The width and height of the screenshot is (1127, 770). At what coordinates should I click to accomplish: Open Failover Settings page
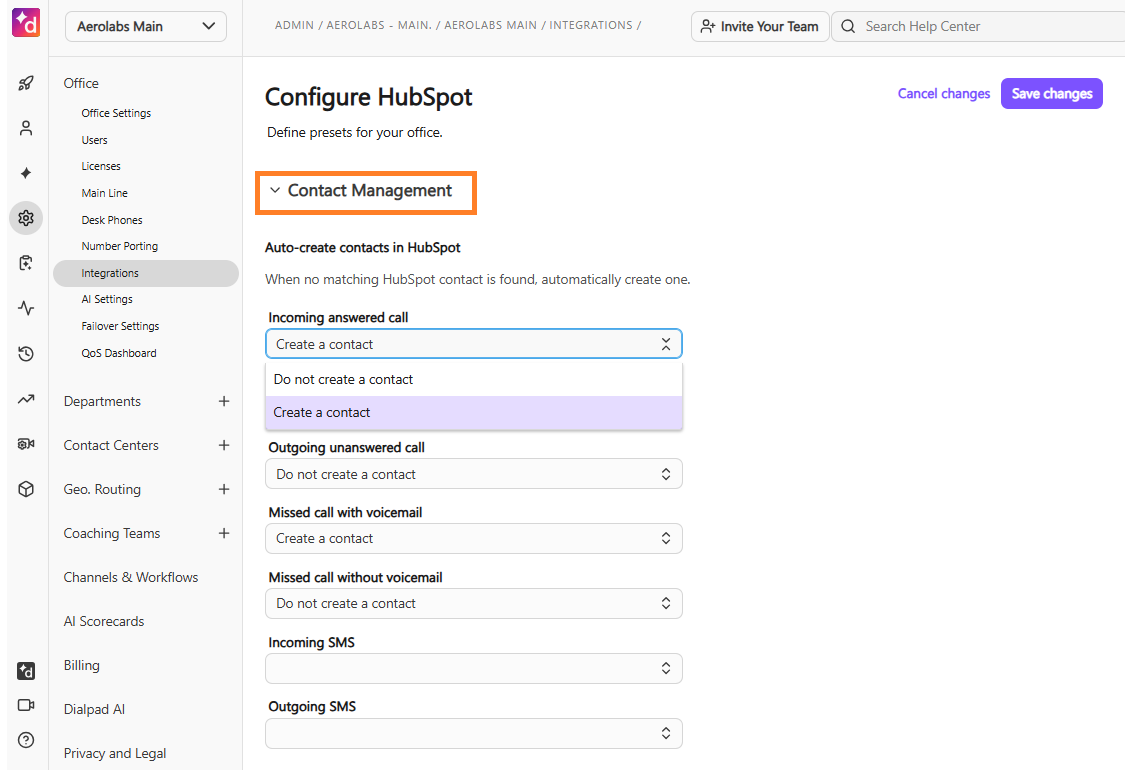(x=121, y=326)
